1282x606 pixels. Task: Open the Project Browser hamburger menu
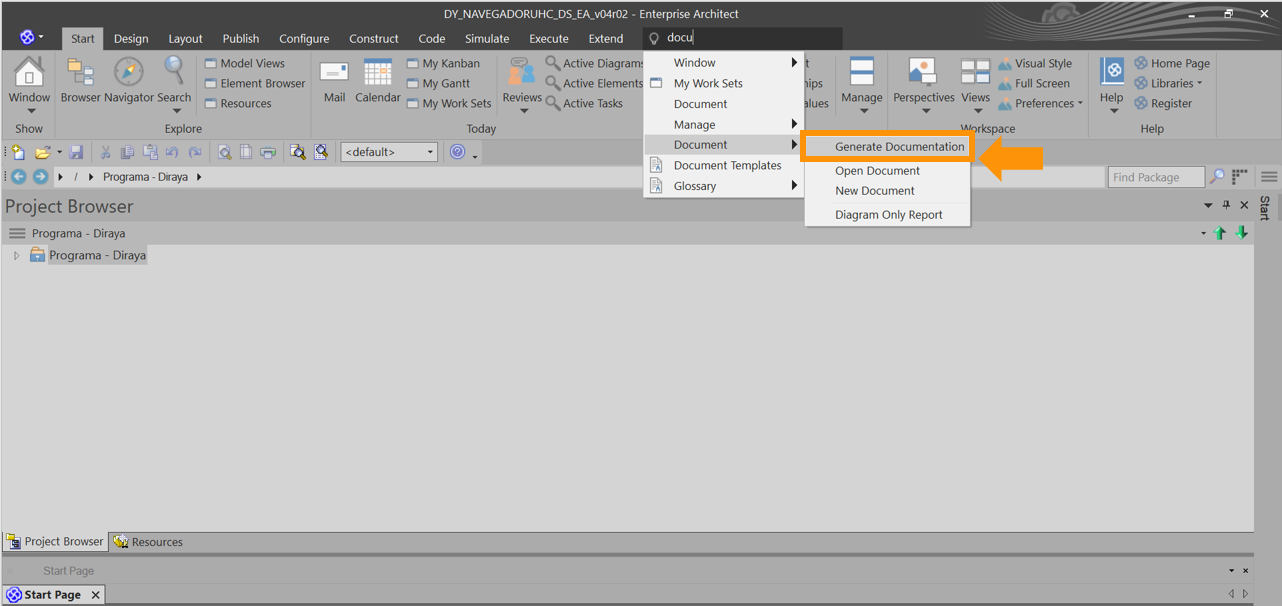17,233
